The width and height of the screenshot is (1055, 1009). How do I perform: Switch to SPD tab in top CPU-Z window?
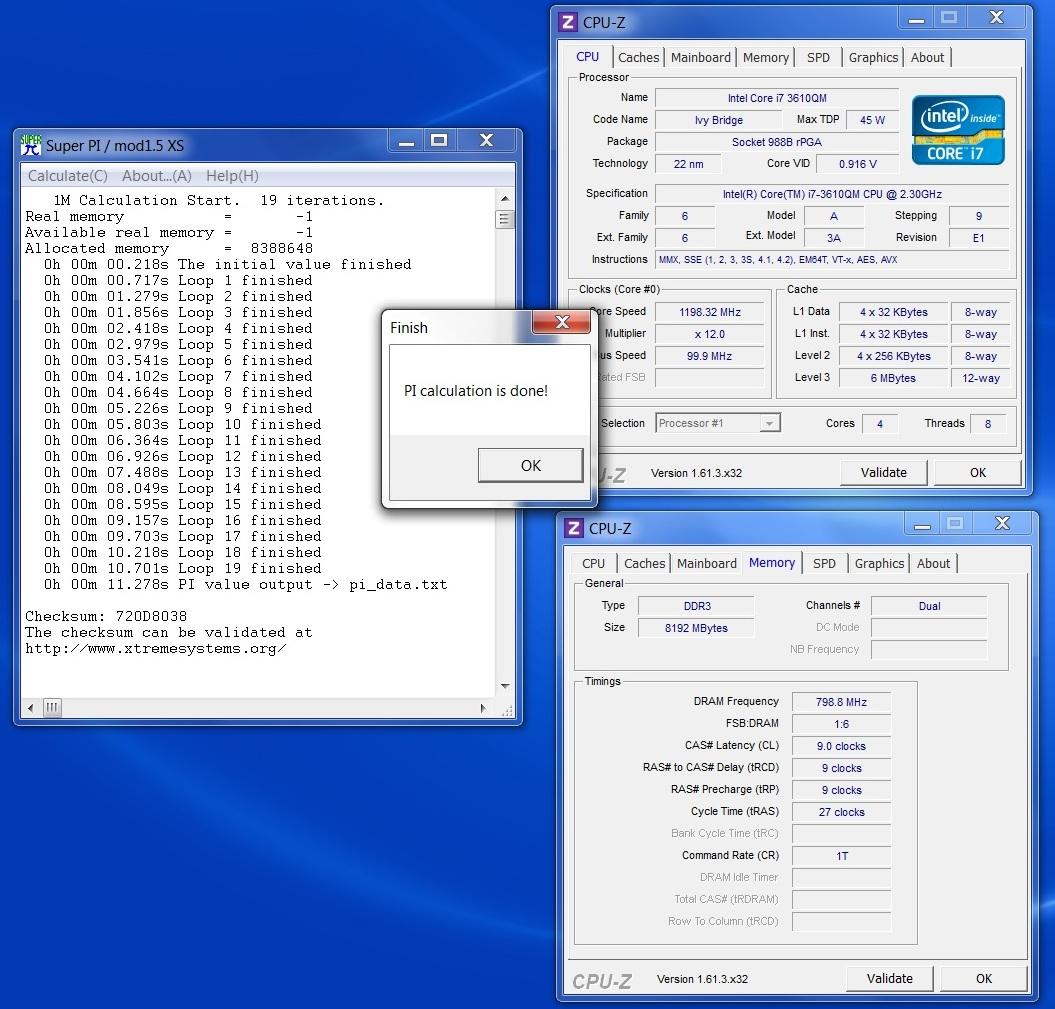818,57
